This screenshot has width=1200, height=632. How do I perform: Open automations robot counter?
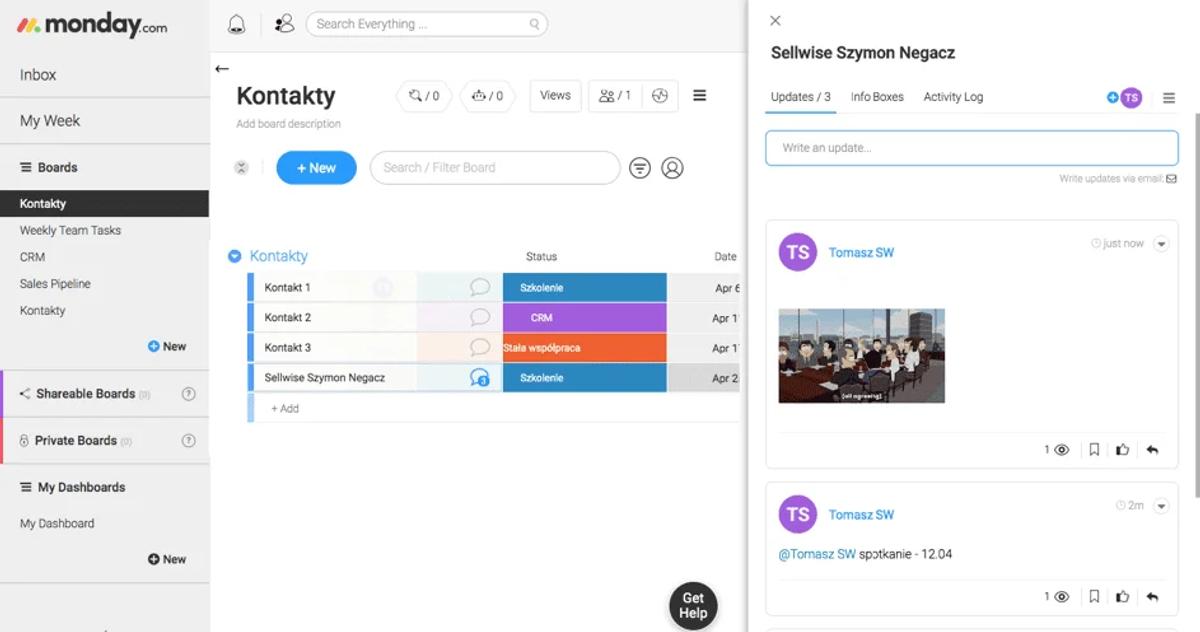487,96
